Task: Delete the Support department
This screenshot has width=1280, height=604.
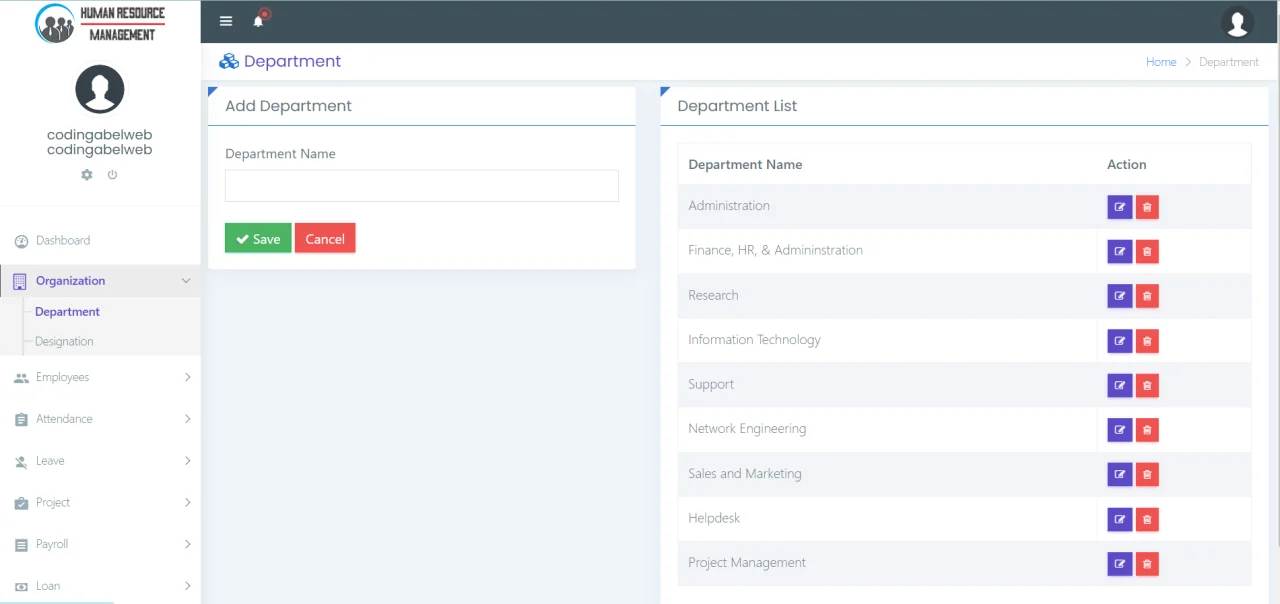Action: click(x=1147, y=385)
